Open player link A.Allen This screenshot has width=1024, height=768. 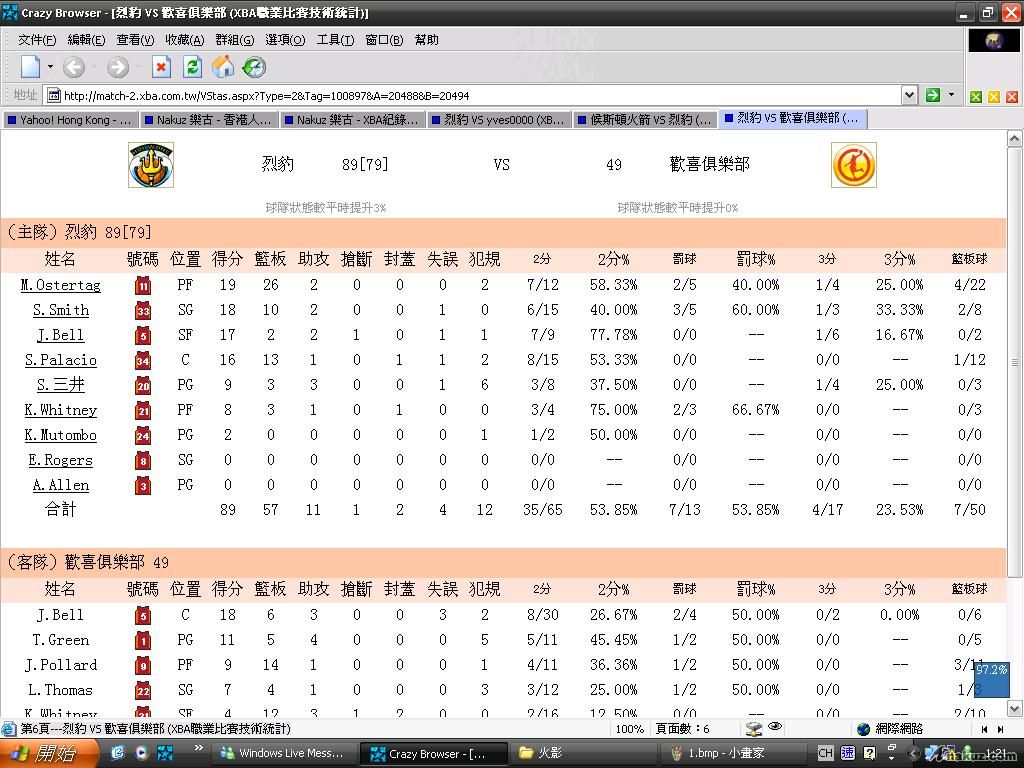tap(61, 485)
